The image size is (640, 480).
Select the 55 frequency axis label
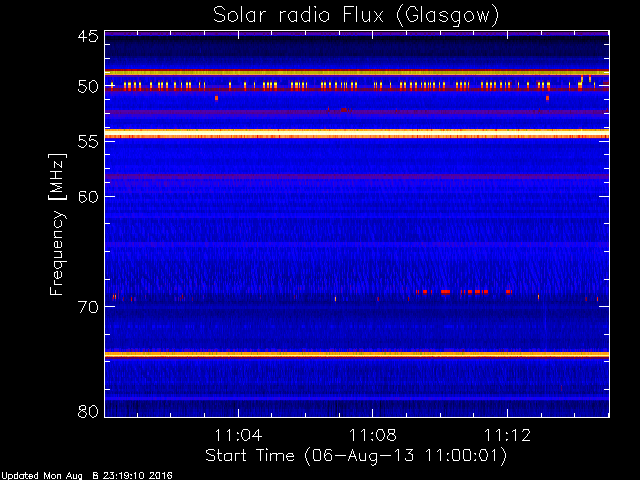pyautogui.click(x=88, y=142)
